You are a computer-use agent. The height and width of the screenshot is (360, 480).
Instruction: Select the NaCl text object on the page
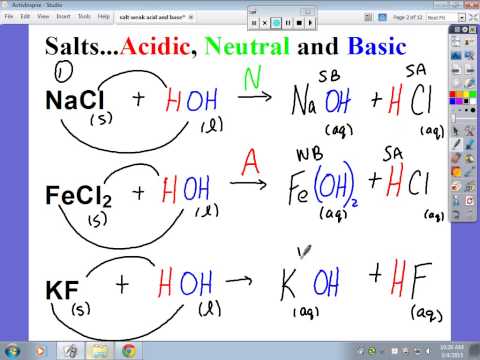click(75, 100)
